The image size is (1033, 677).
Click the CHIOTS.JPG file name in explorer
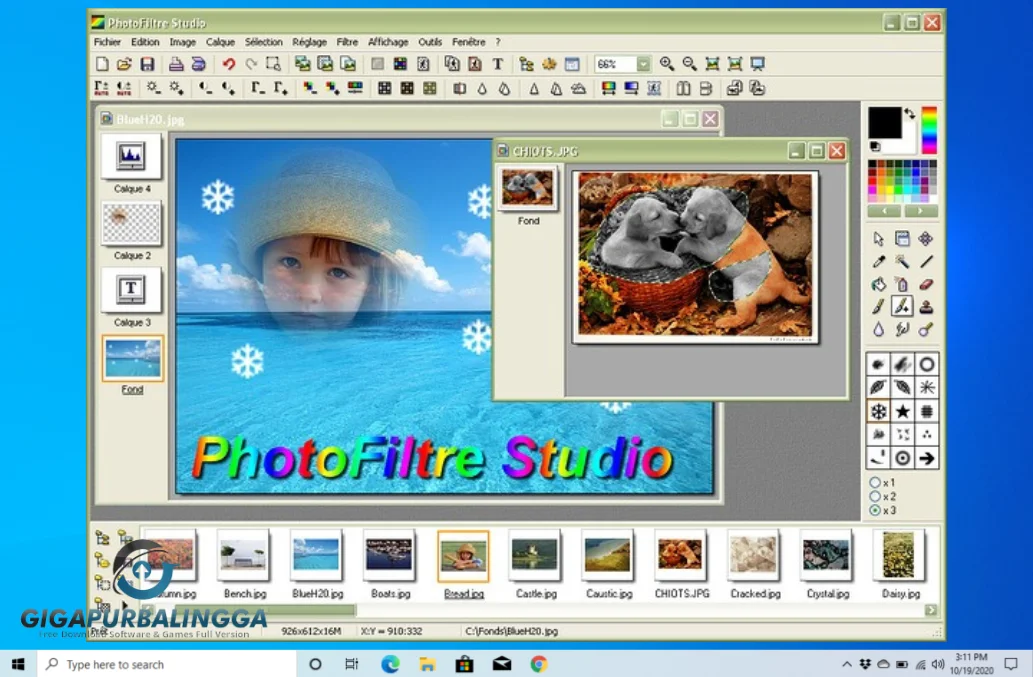pos(682,593)
